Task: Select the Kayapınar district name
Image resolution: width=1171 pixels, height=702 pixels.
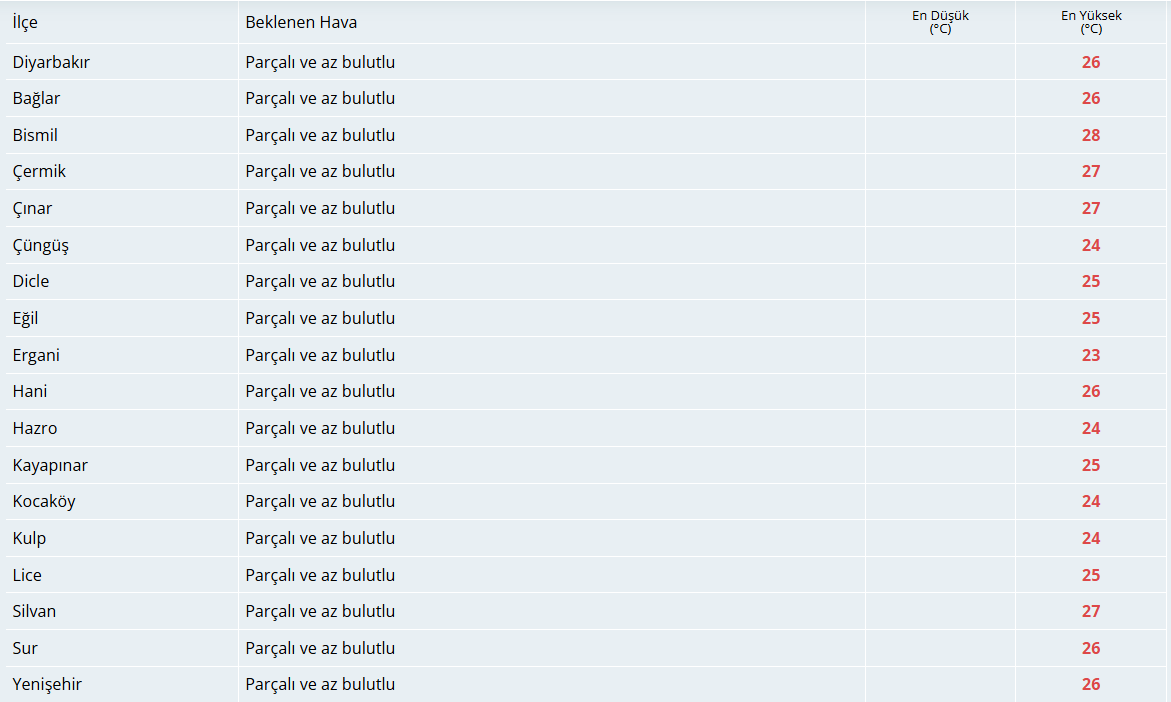Action: coord(50,465)
